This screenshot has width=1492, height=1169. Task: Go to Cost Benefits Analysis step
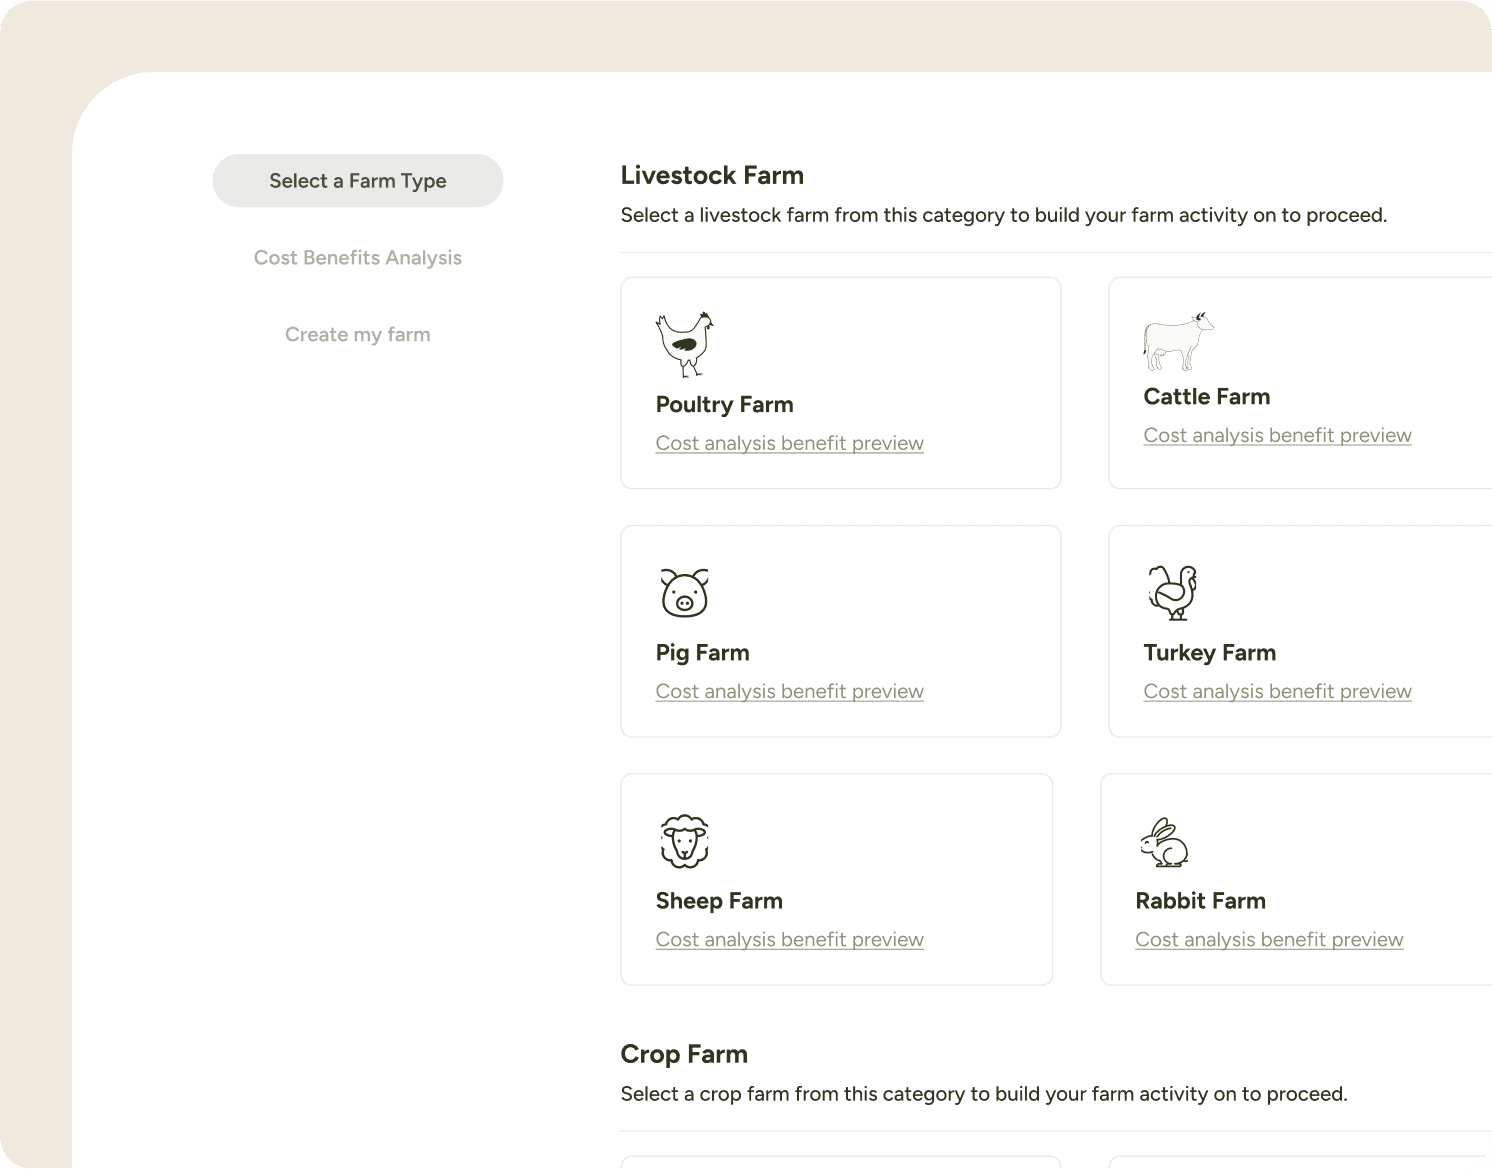(x=358, y=258)
